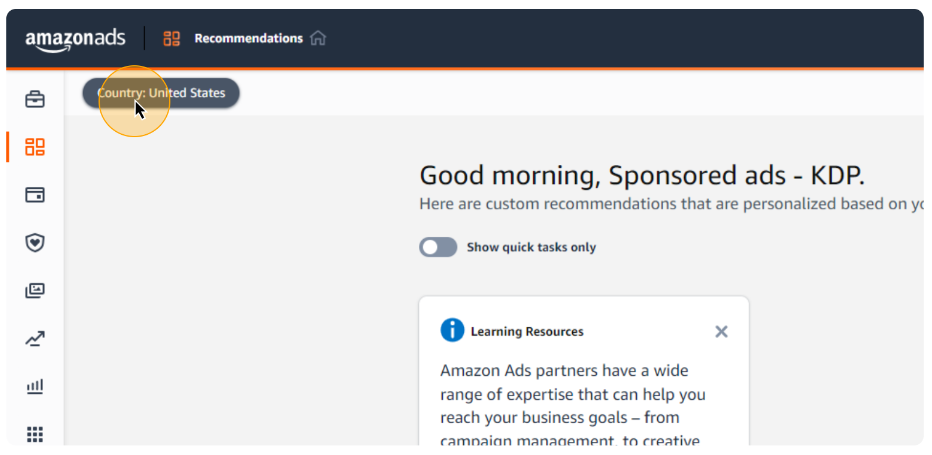This screenshot has width=932, height=455.
Task: Open the Country: United States selector
Action: [161, 93]
